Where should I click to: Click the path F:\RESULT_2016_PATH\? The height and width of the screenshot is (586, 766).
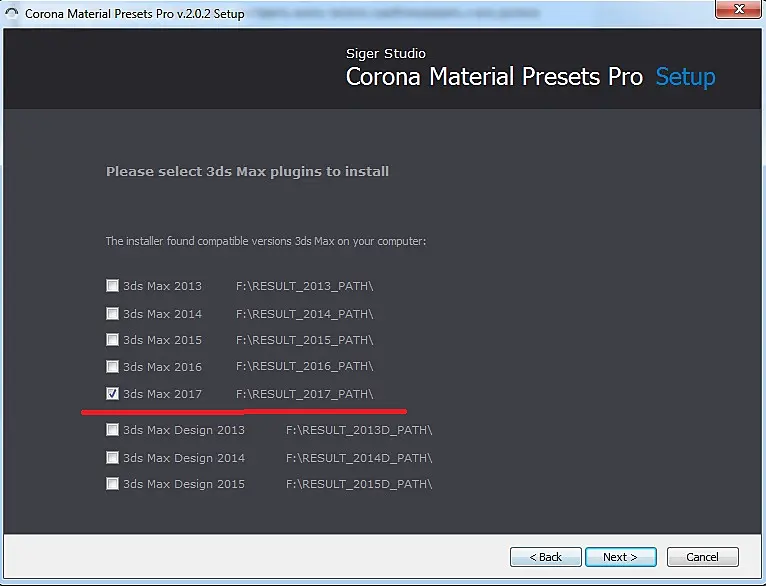point(304,366)
